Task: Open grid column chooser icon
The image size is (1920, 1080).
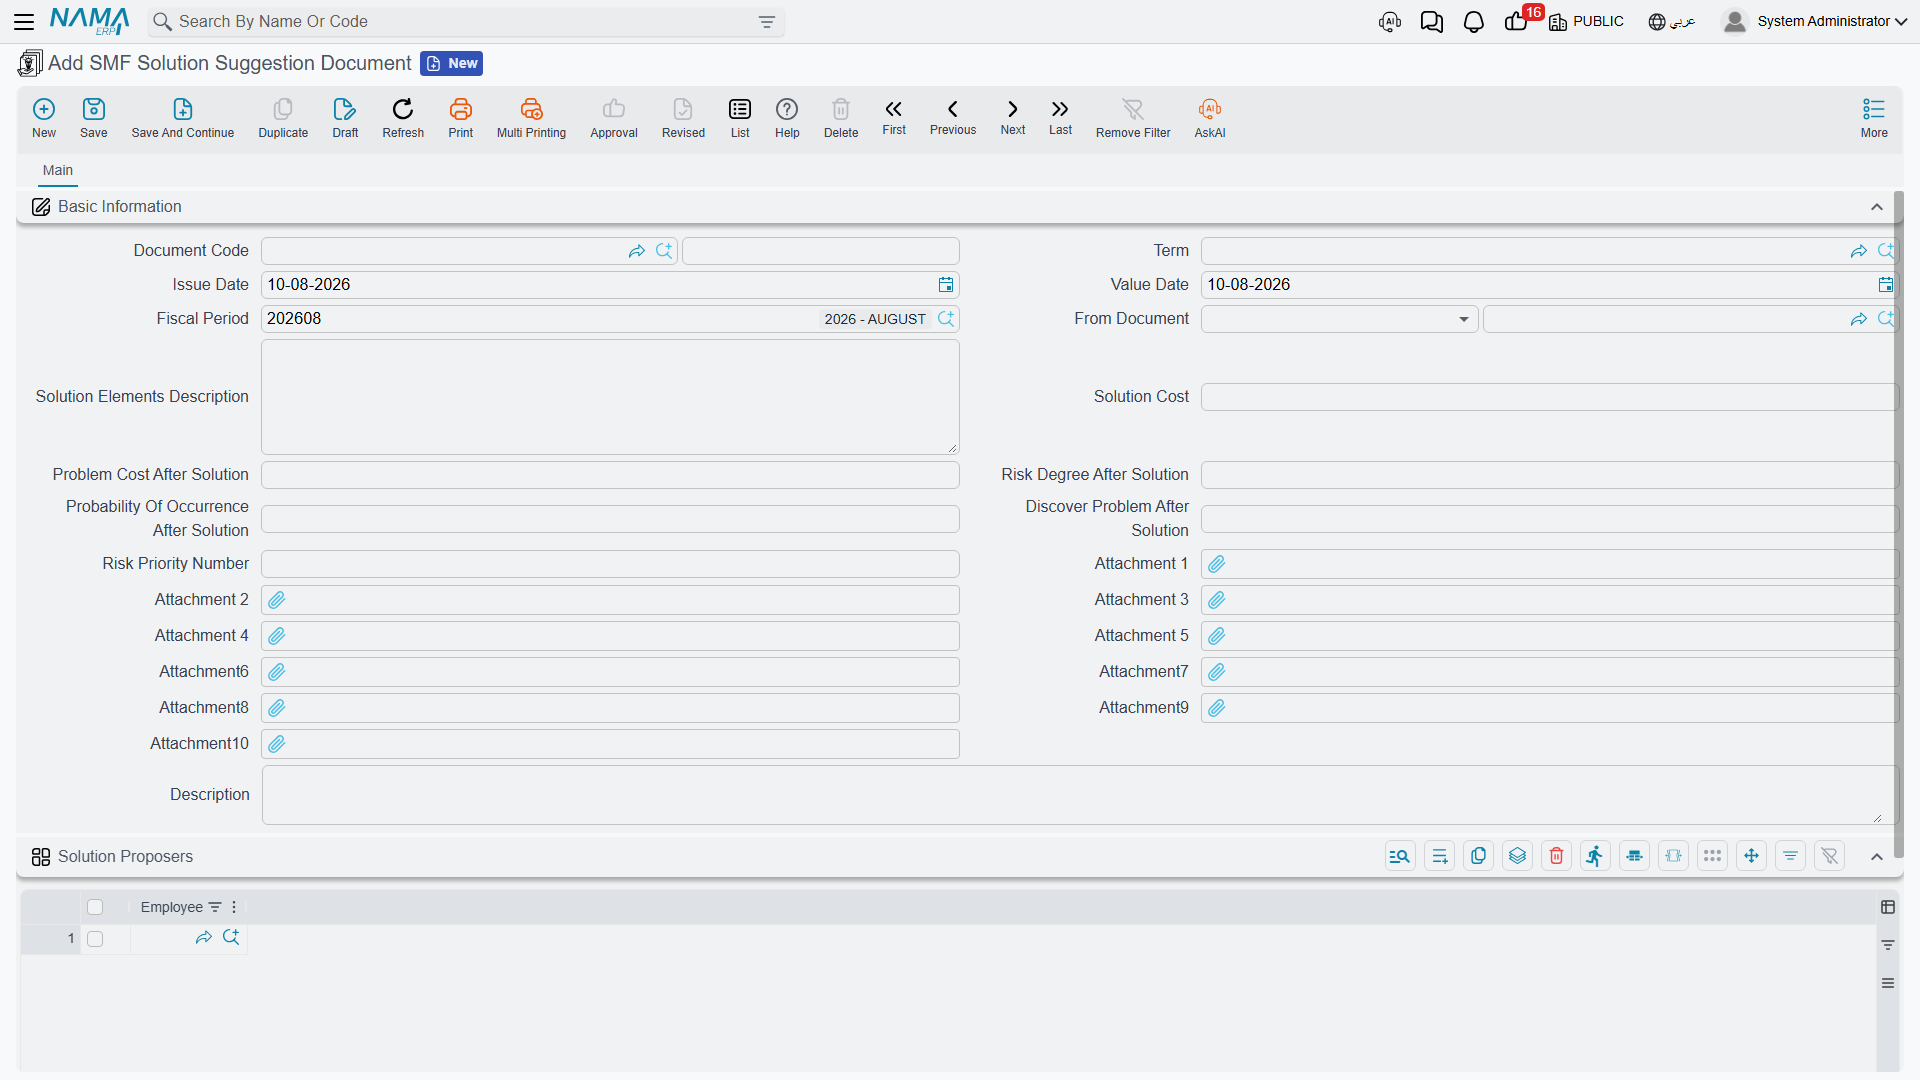Action: click(1888, 907)
